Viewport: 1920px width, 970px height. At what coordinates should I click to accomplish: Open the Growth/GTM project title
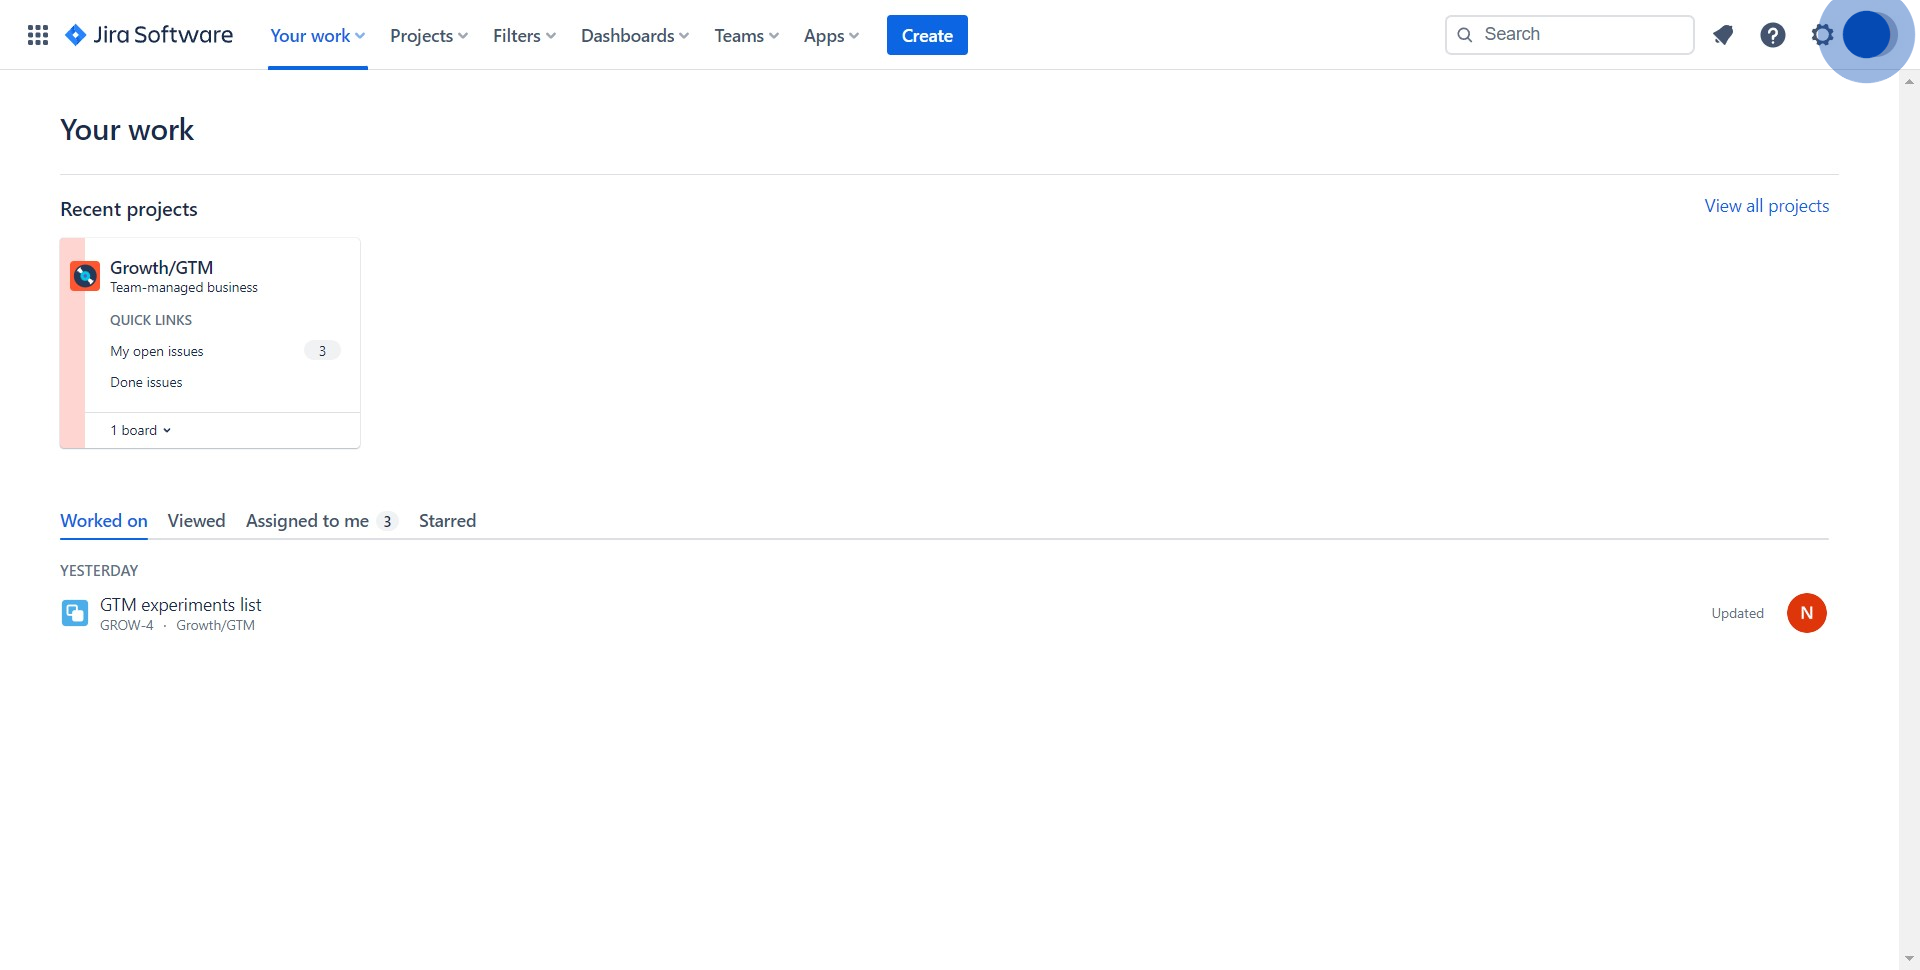point(161,267)
